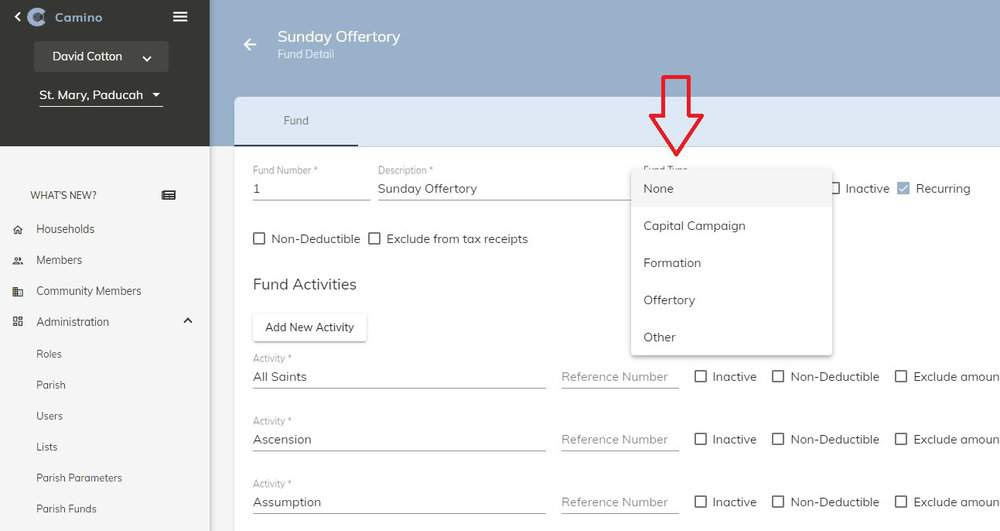1000x531 pixels.
Task: Click Reference Number field for Assumption
Action: (x=620, y=502)
